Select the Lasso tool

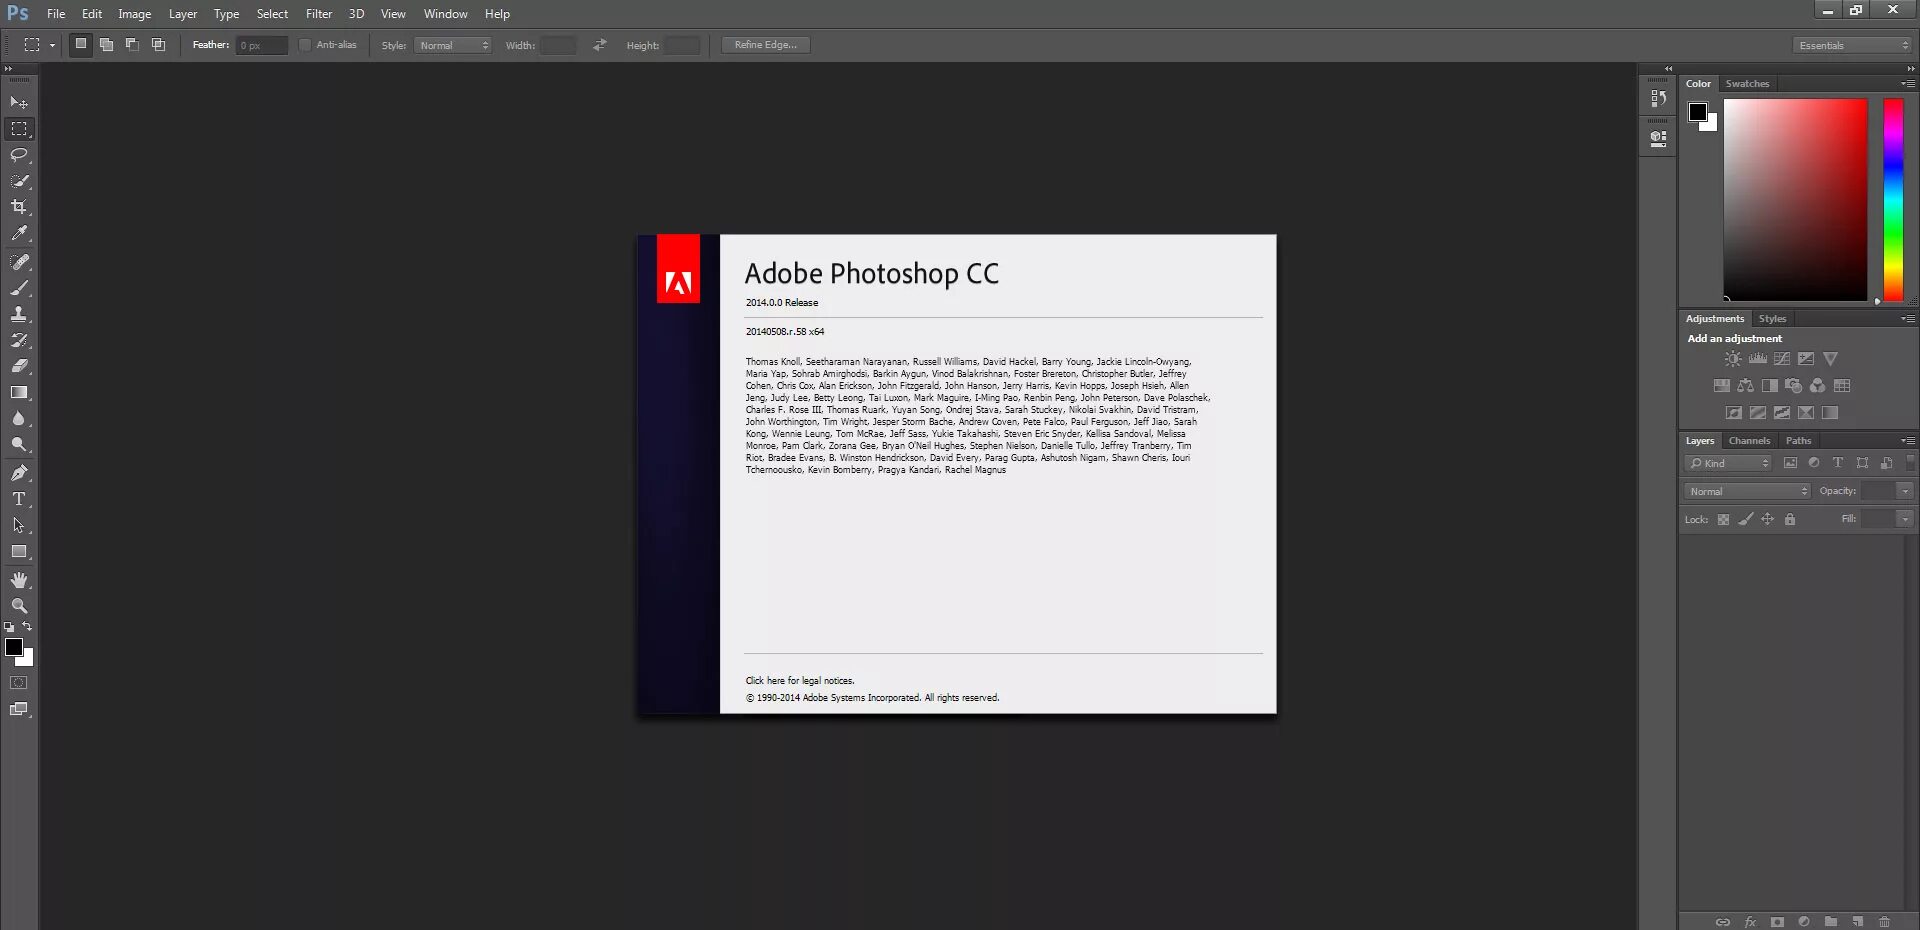click(x=19, y=155)
